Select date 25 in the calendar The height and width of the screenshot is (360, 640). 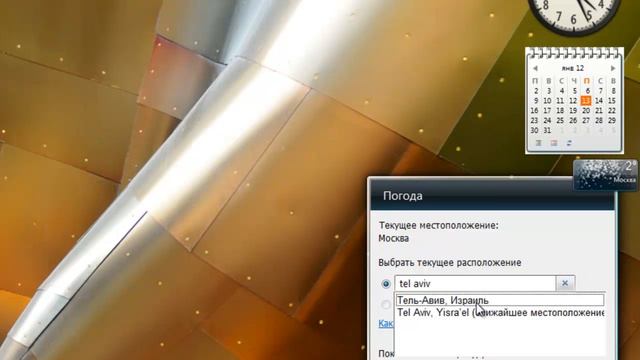[x=560, y=120]
